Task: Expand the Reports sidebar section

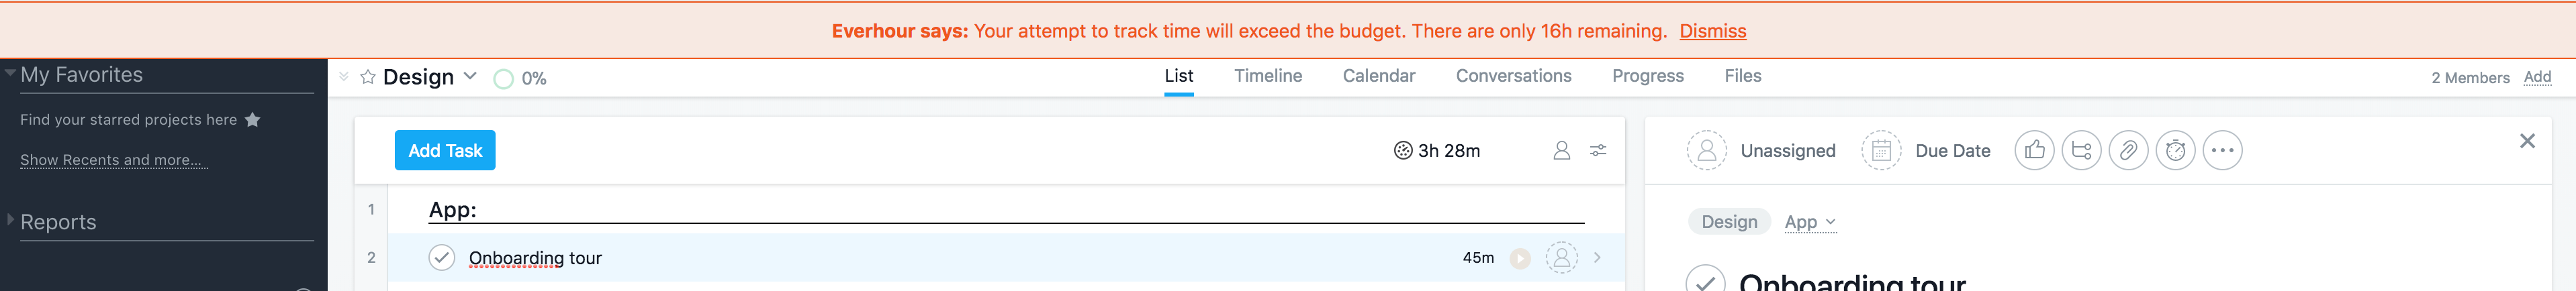Action: pos(11,219)
